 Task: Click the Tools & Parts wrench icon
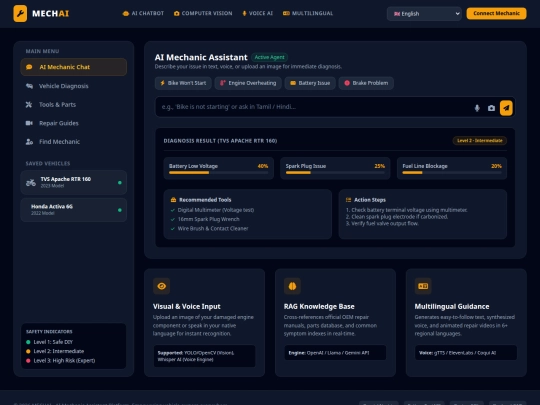[x=29, y=104]
